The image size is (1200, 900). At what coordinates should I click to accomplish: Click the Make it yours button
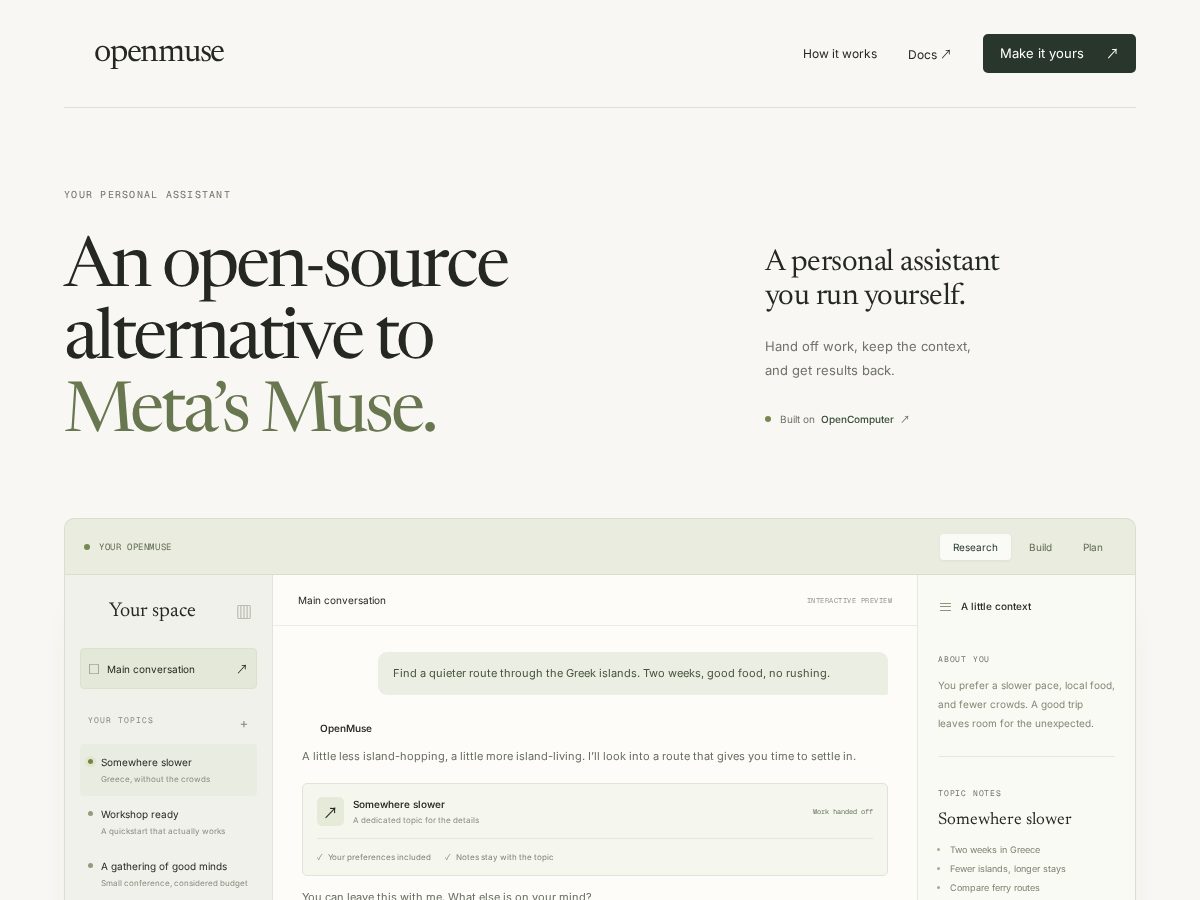(1059, 54)
